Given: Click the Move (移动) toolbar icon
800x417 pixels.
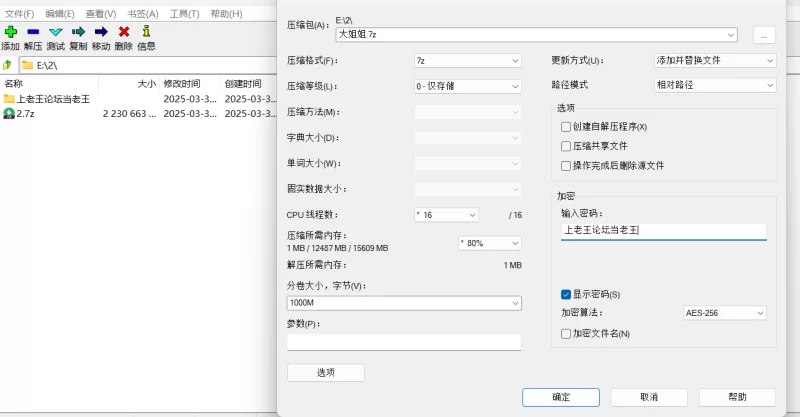Looking at the screenshot, I should click(x=101, y=32).
